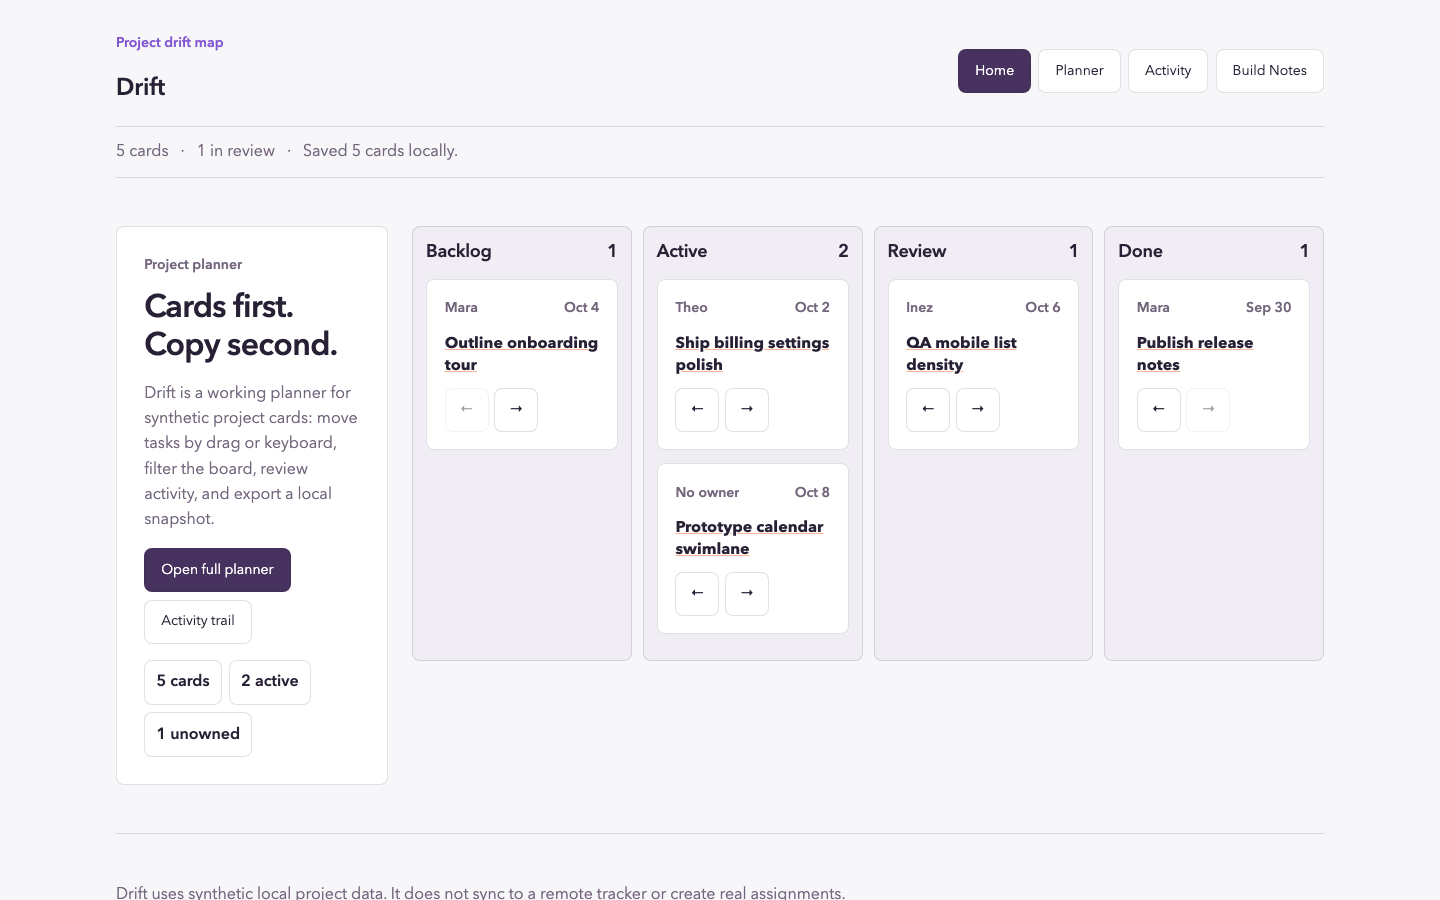Click the Backlog column heading
1440x900 pixels.
(459, 251)
